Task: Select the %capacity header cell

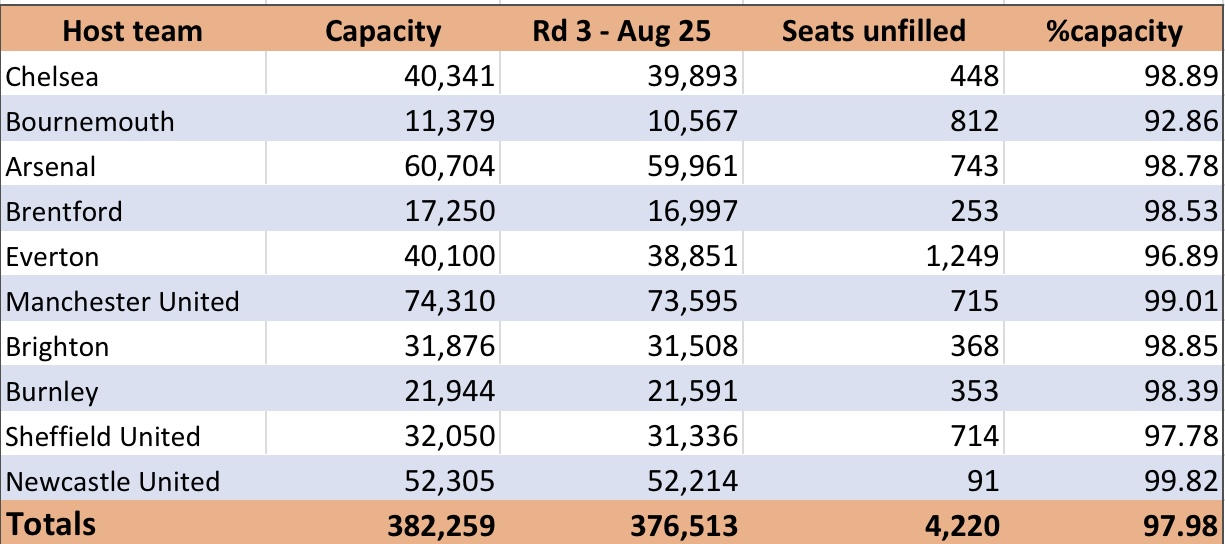Action: tap(1113, 32)
